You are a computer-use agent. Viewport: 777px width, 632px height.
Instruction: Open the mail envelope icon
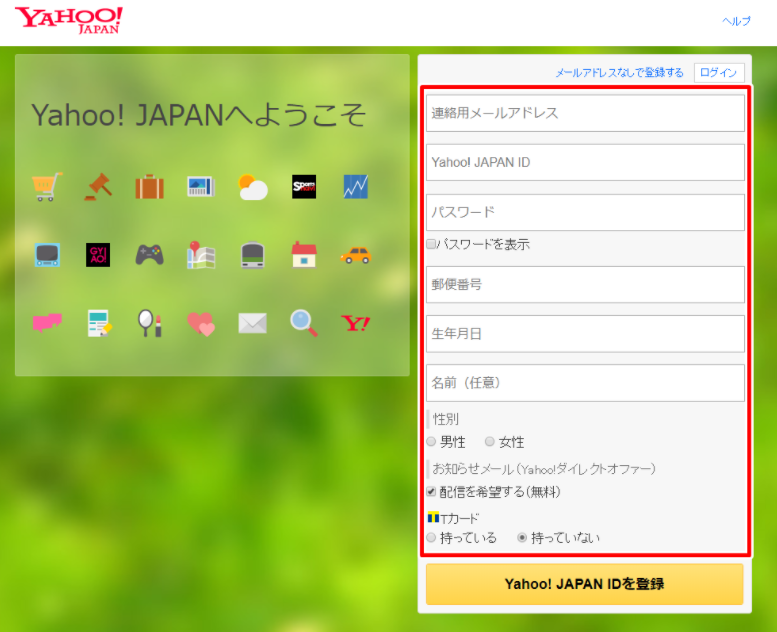(253, 323)
